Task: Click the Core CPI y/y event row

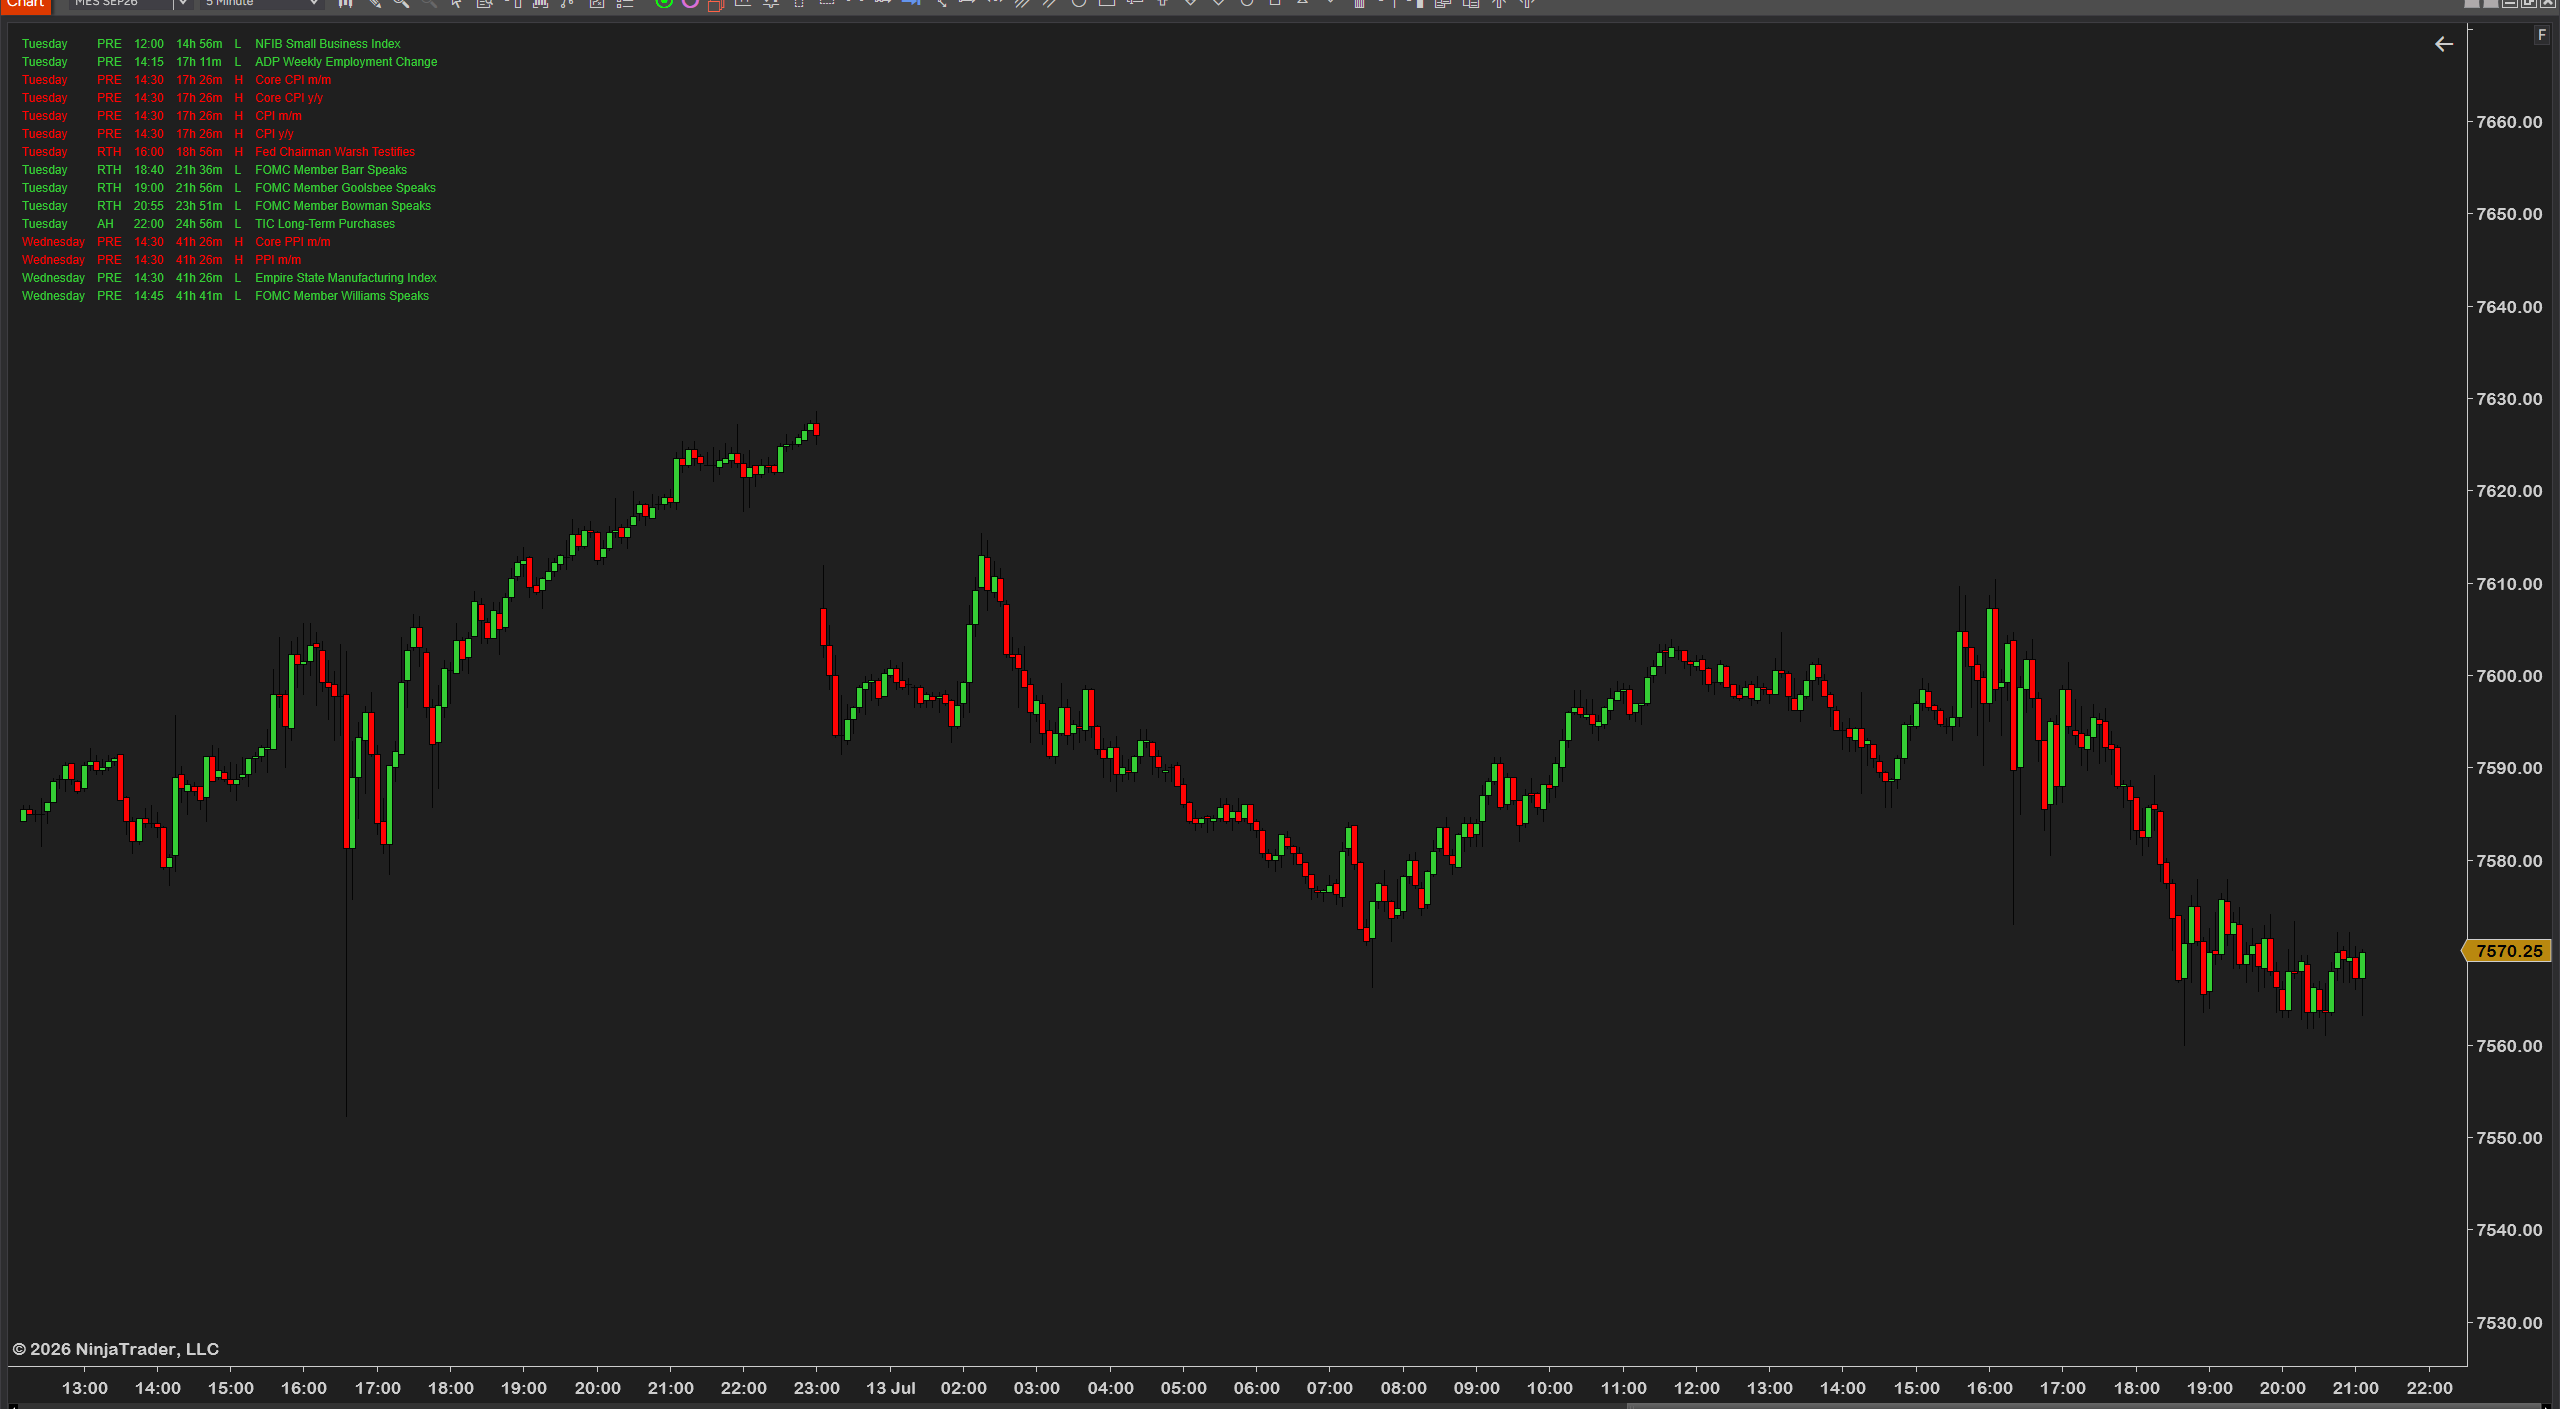Action: click(x=172, y=98)
